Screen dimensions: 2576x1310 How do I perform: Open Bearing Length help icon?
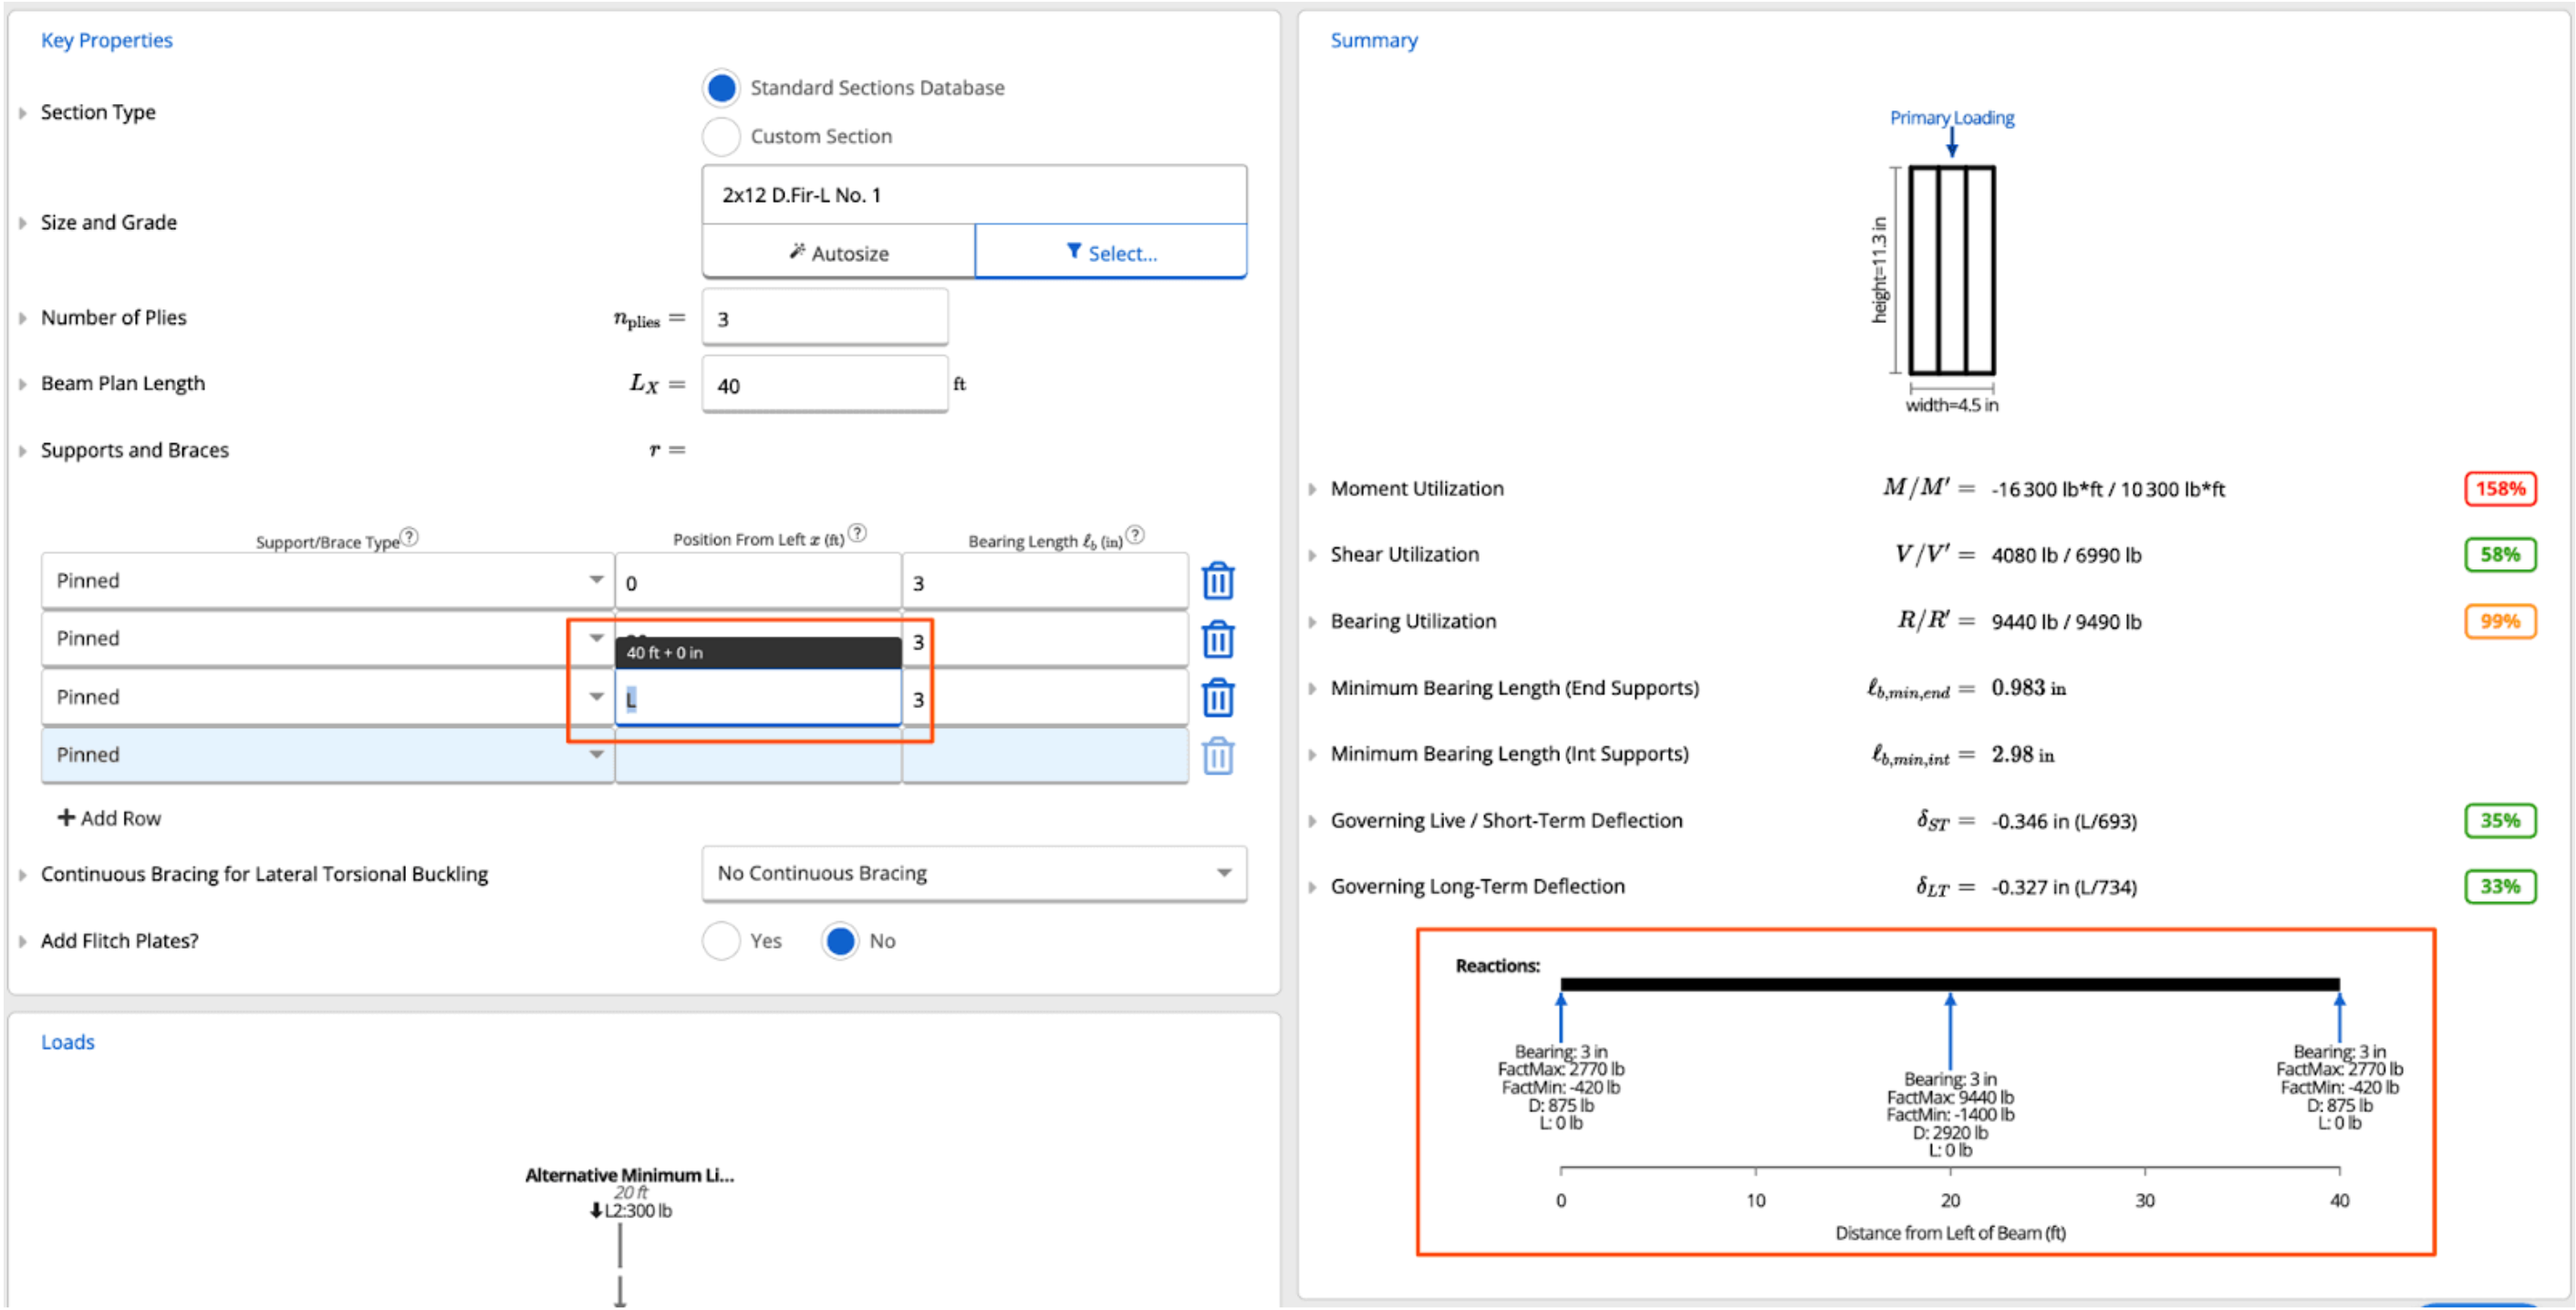pos(1135,535)
